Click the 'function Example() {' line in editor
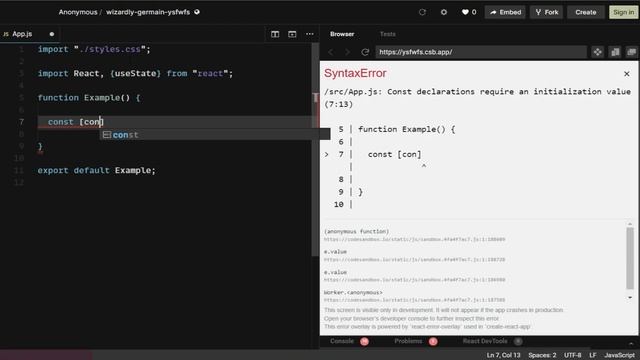640x360 pixels. tap(89, 98)
